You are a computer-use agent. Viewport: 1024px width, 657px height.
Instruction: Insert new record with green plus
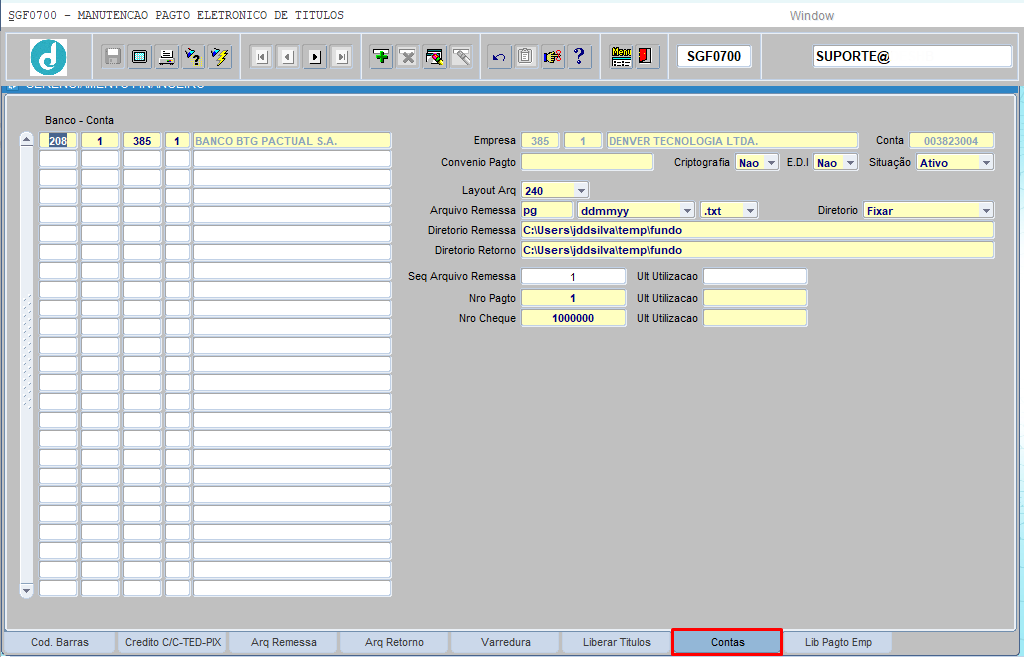tap(381, 57)
